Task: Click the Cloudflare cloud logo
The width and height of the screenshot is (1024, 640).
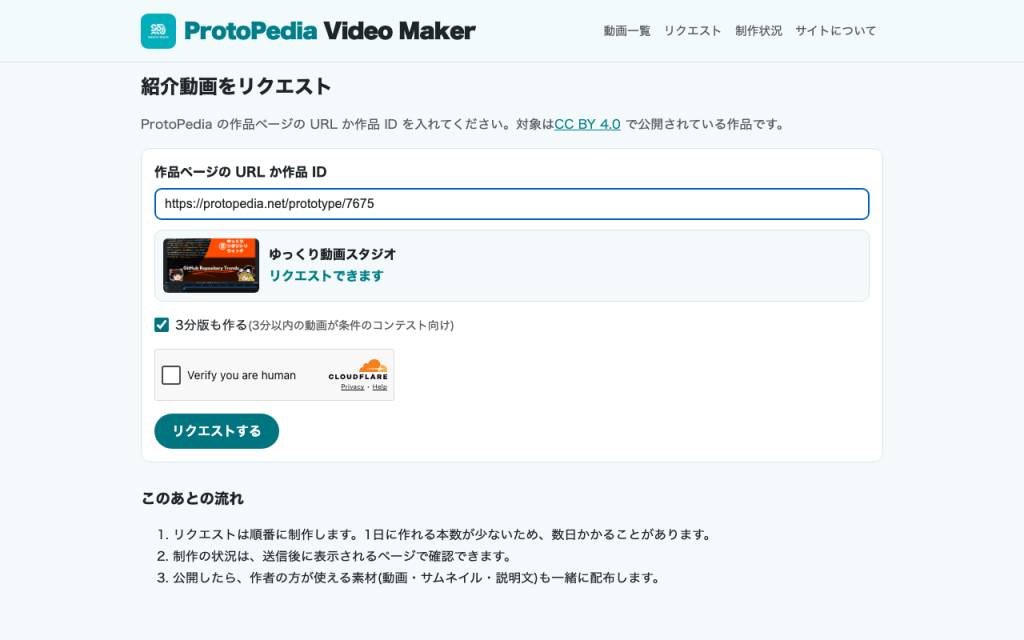Action: coord(373,366)
